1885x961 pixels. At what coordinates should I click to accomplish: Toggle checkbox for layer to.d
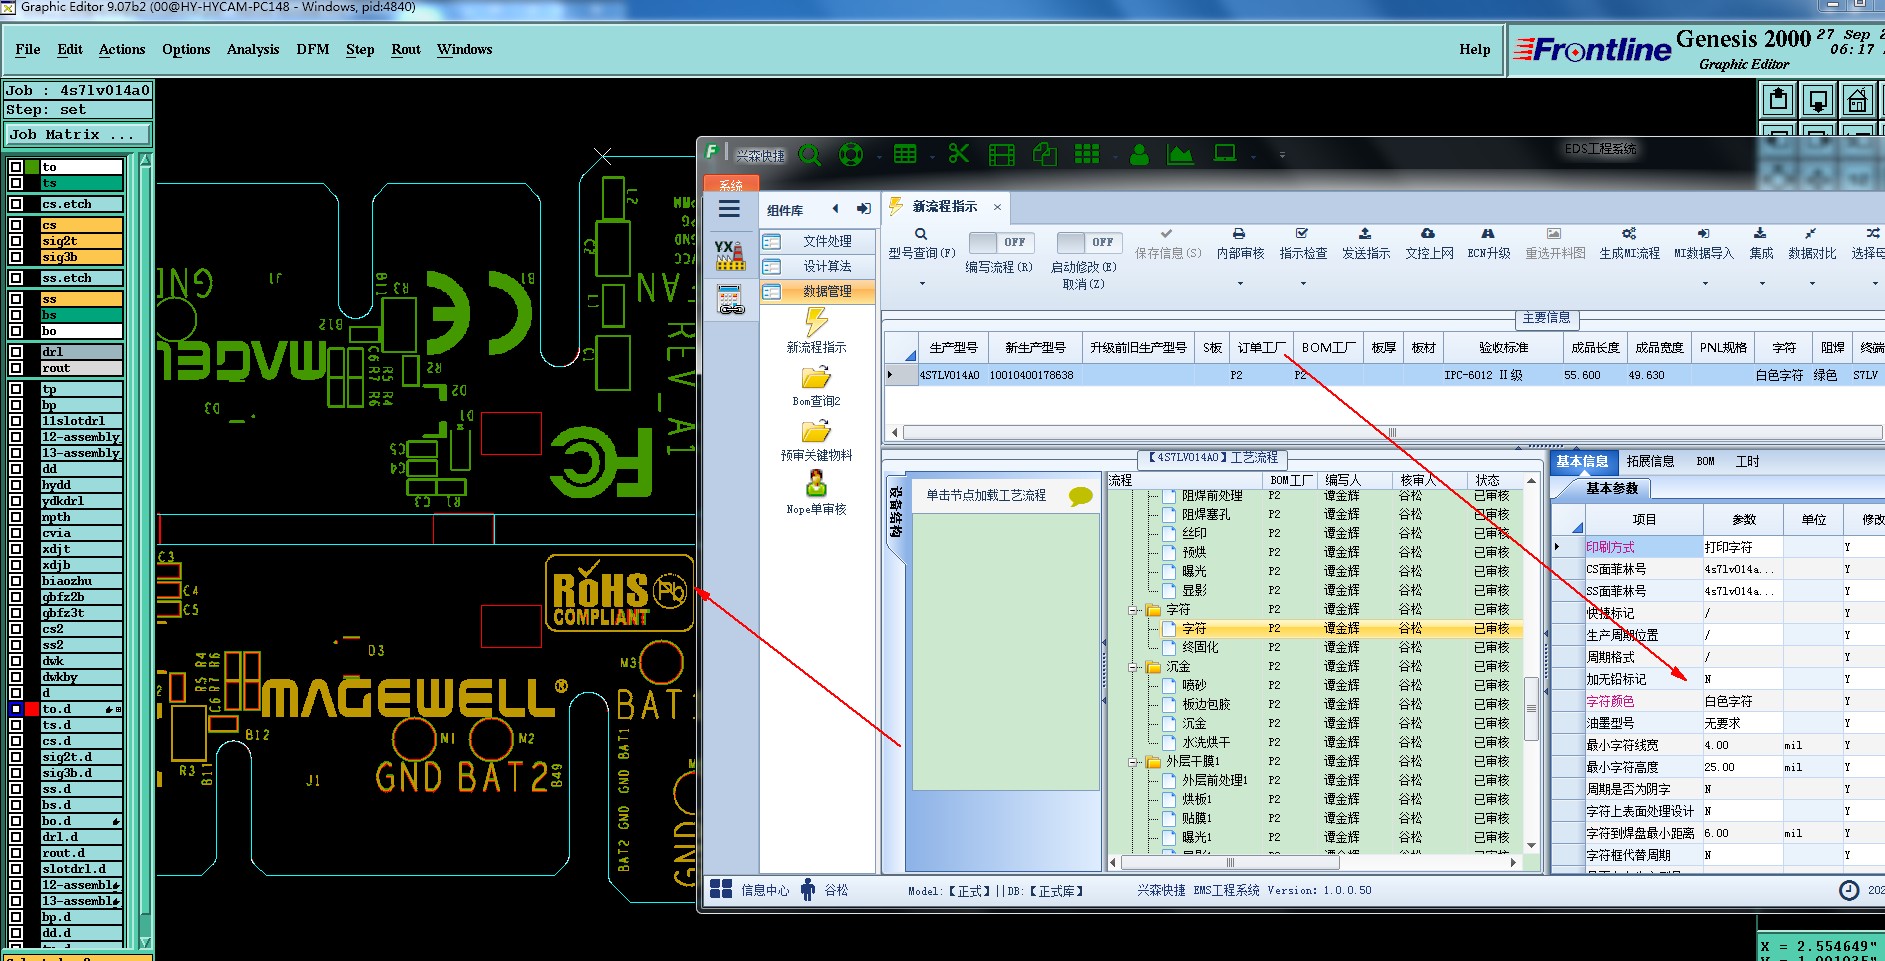coord(16,709)
